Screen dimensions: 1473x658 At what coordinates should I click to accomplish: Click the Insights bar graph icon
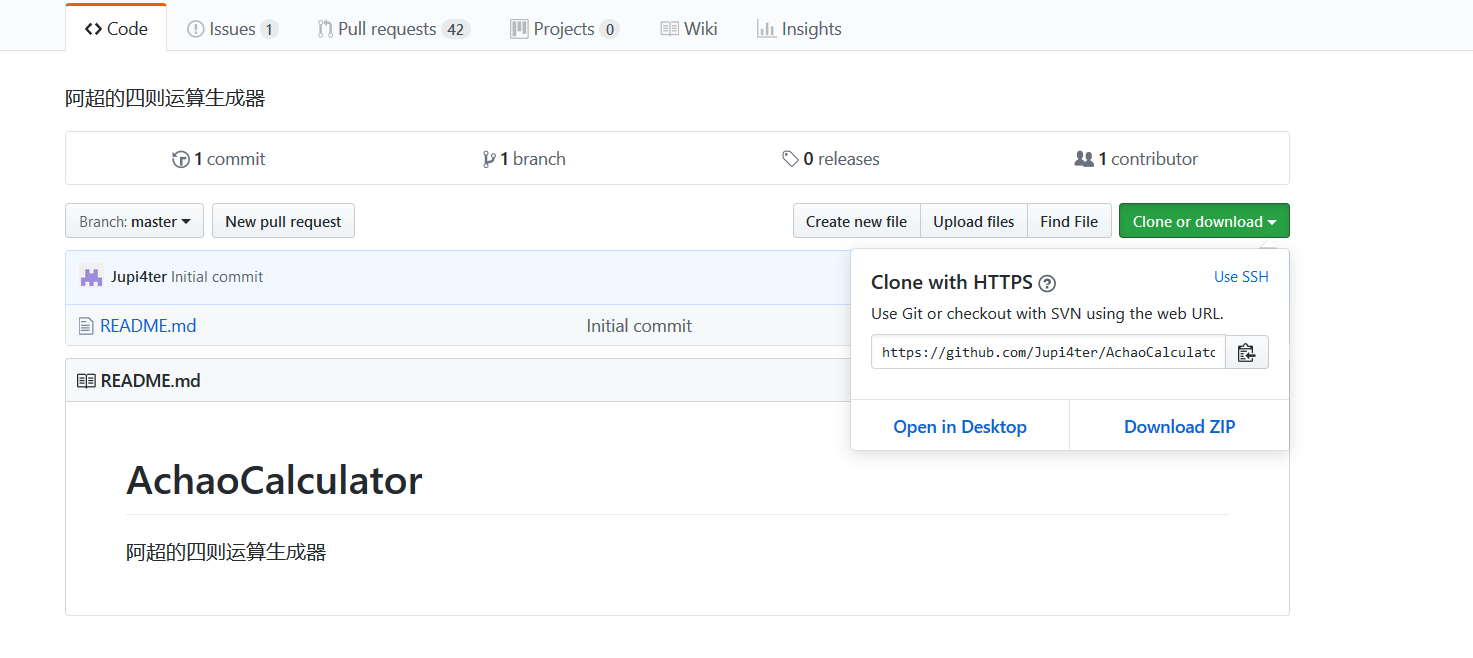[767, 29]
